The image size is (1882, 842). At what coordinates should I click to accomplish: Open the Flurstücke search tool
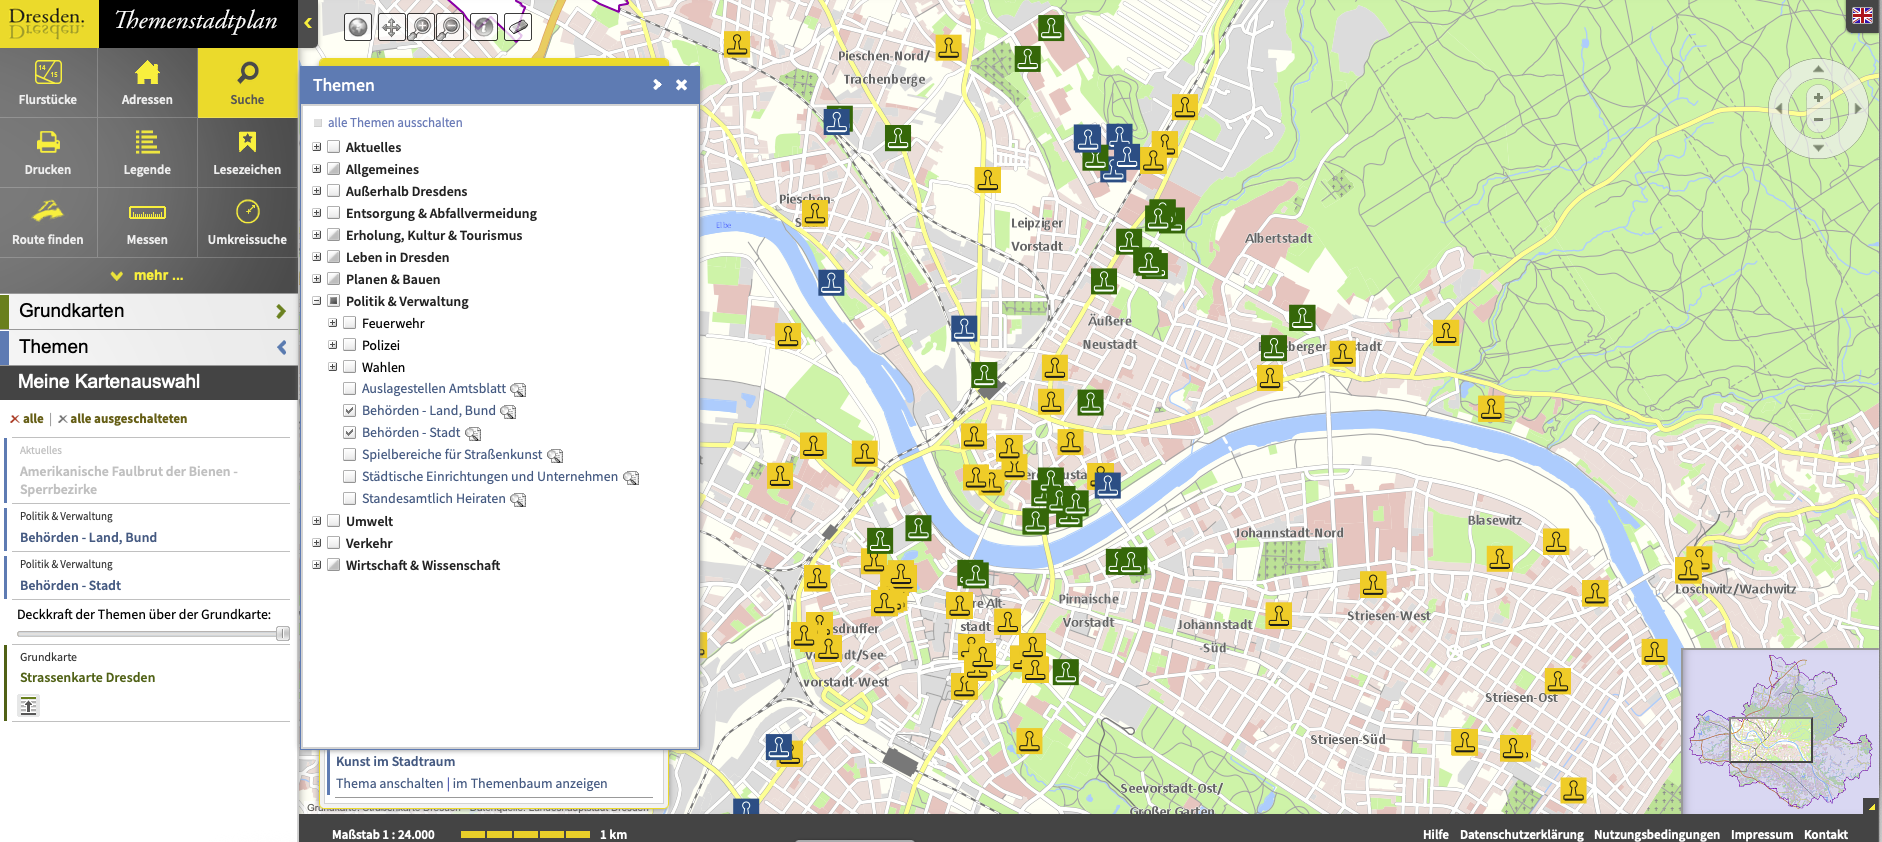[48, 83]
